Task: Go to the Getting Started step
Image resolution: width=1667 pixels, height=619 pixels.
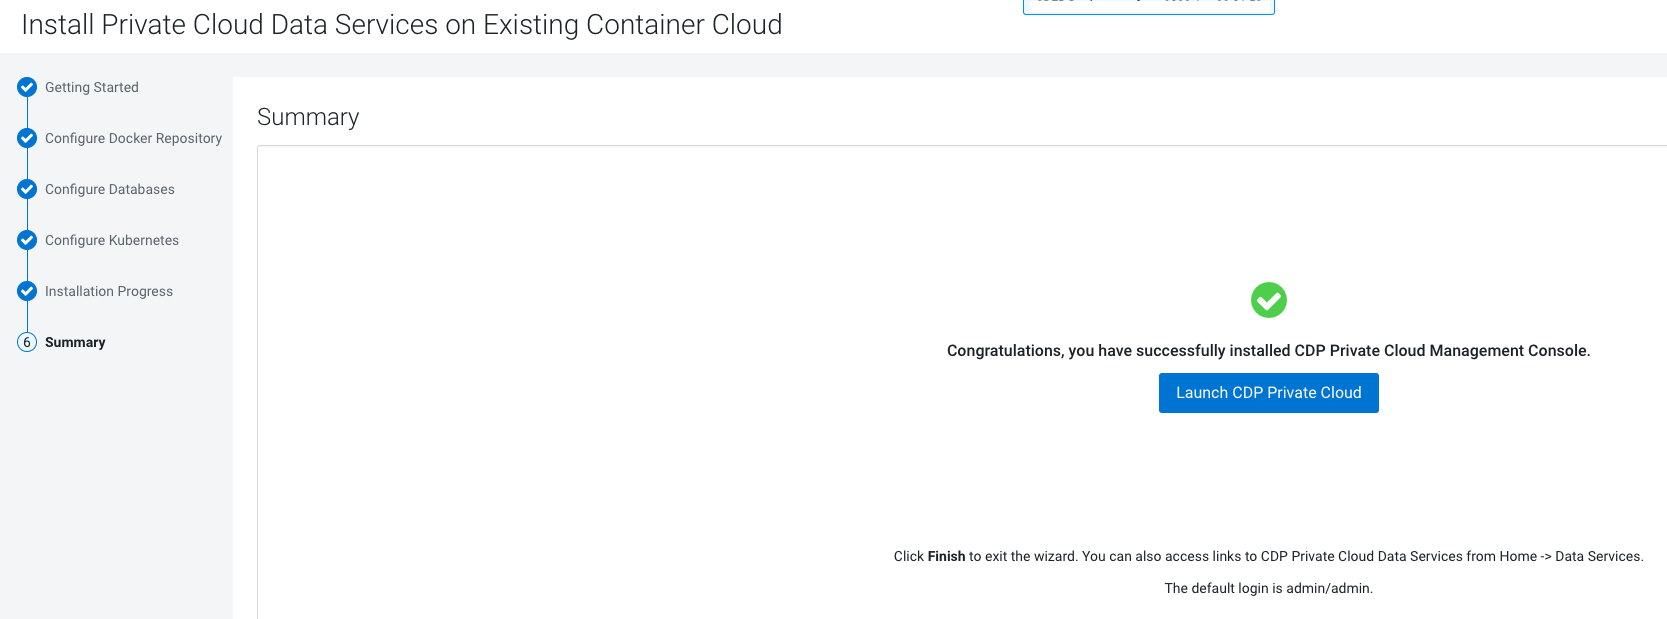Action: click(92, 87)
